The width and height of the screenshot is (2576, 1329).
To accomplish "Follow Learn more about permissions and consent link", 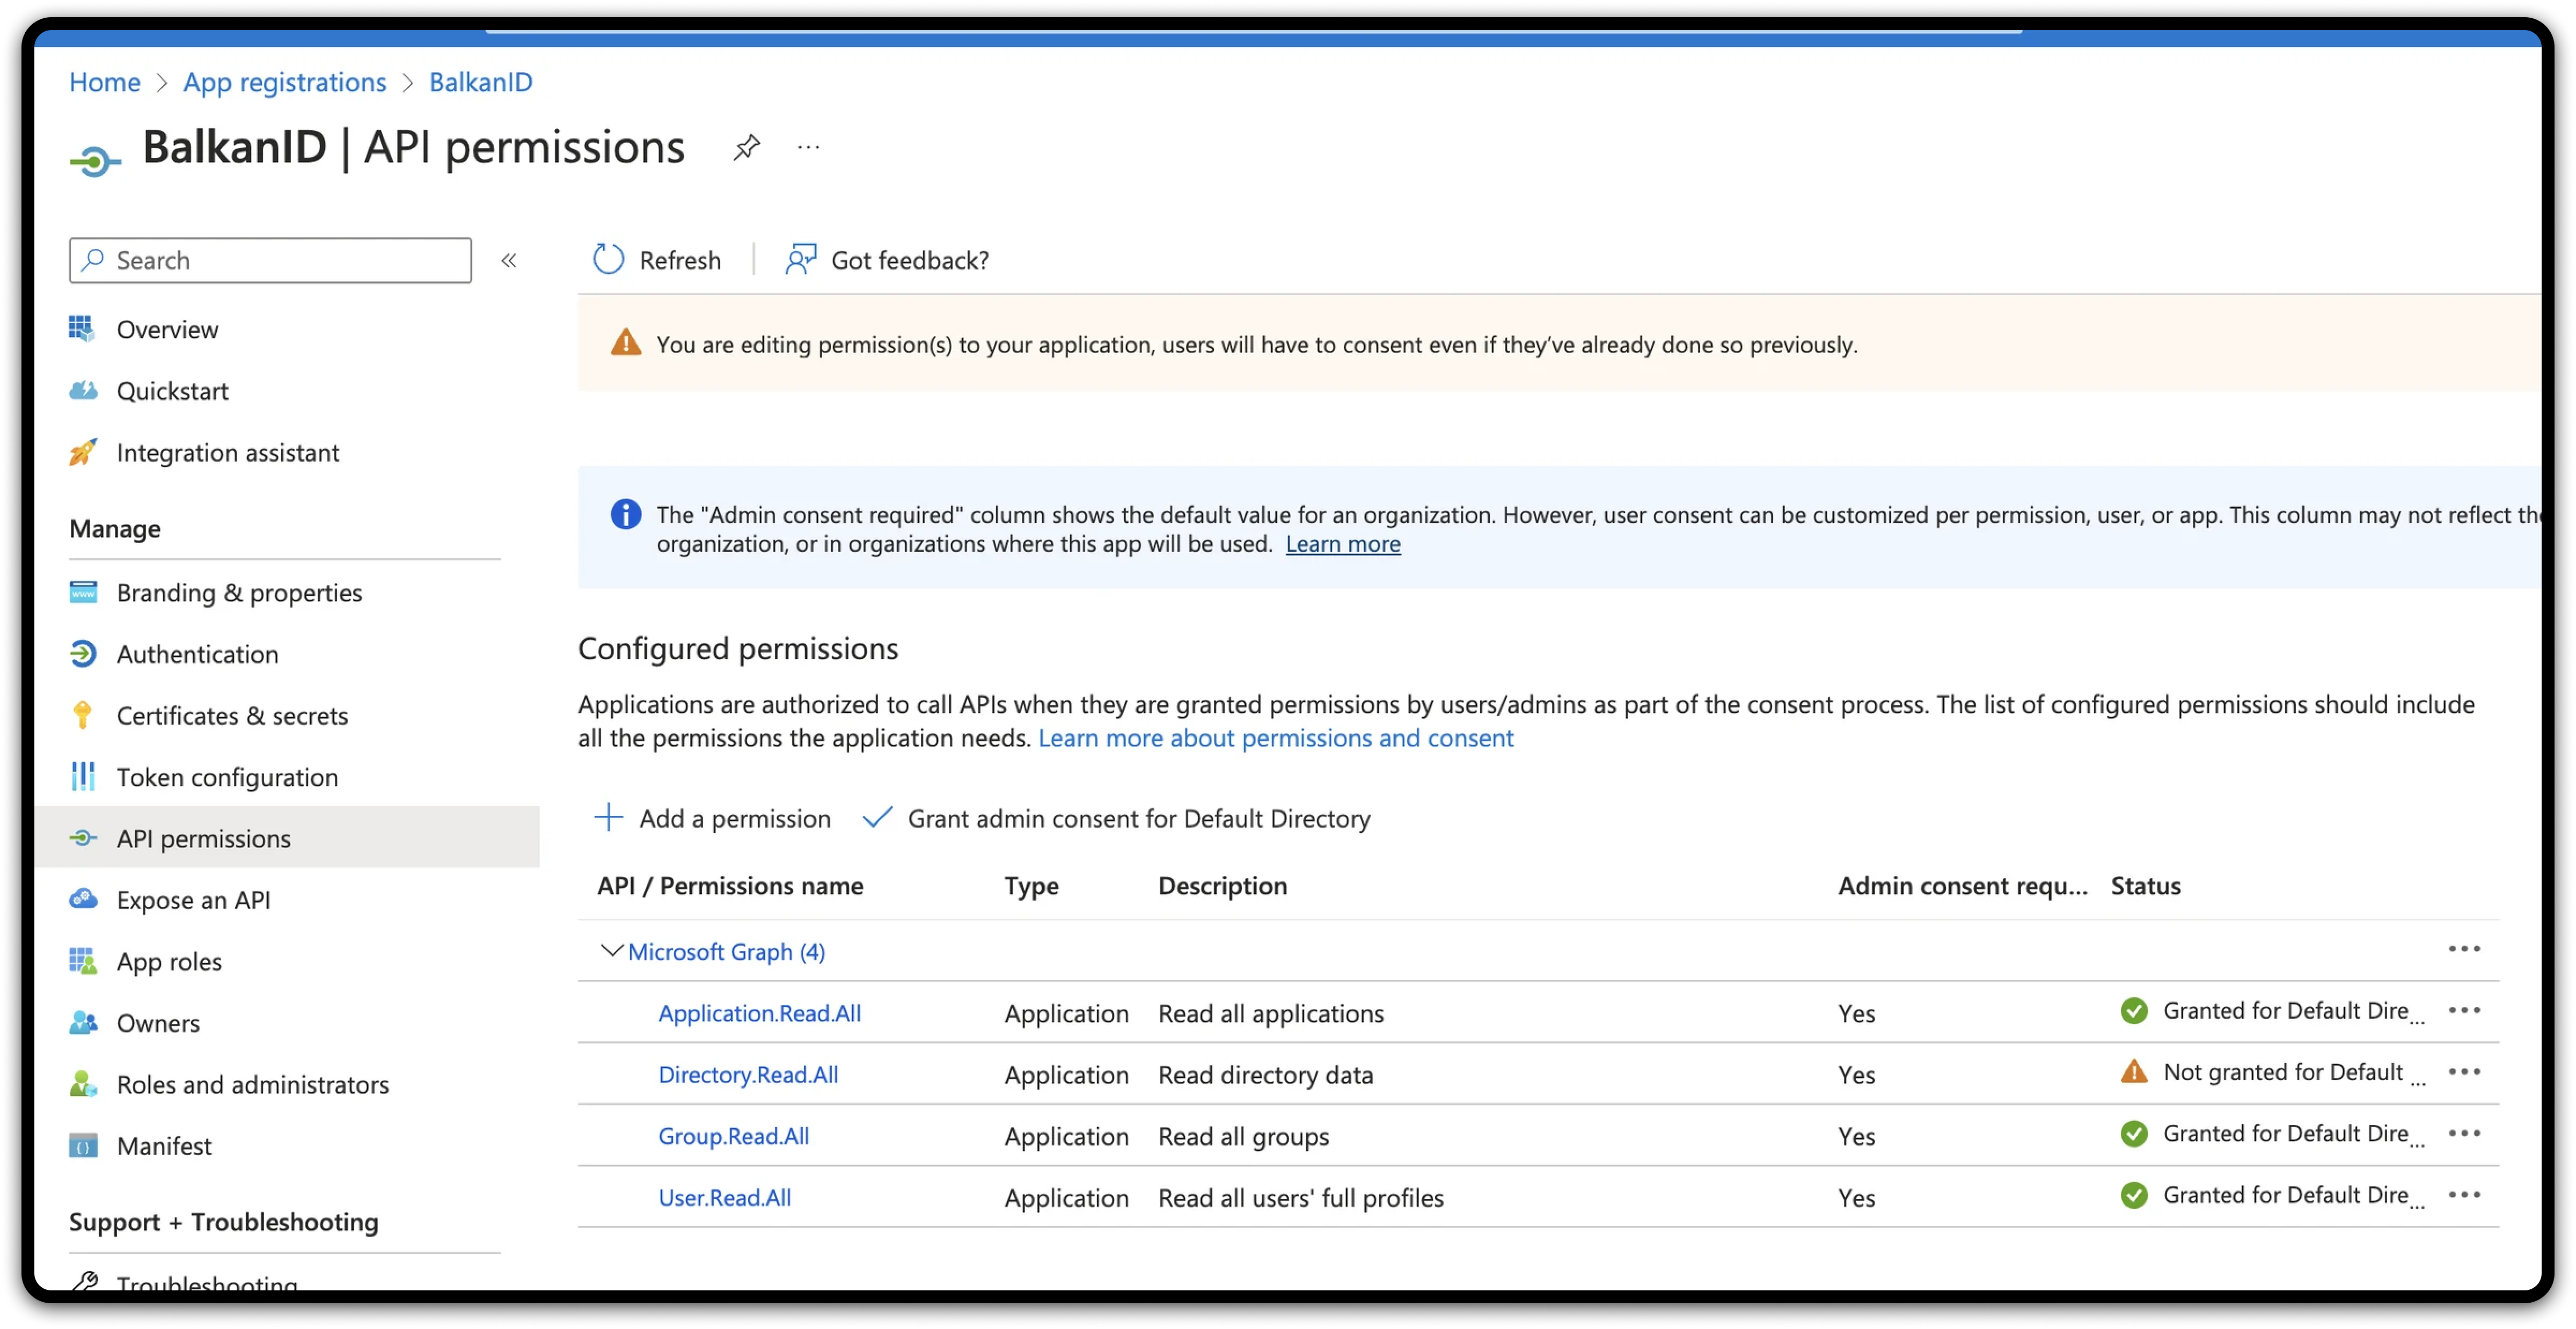I will tap(1275, 738).
